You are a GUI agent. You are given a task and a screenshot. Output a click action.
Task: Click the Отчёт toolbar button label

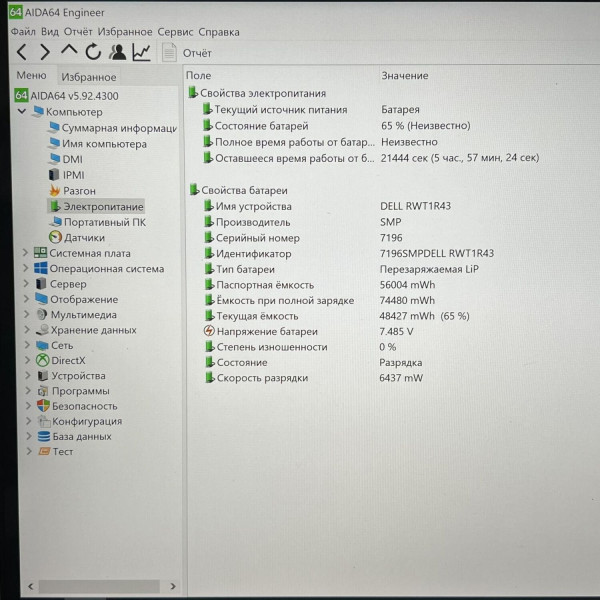[197, 53]
